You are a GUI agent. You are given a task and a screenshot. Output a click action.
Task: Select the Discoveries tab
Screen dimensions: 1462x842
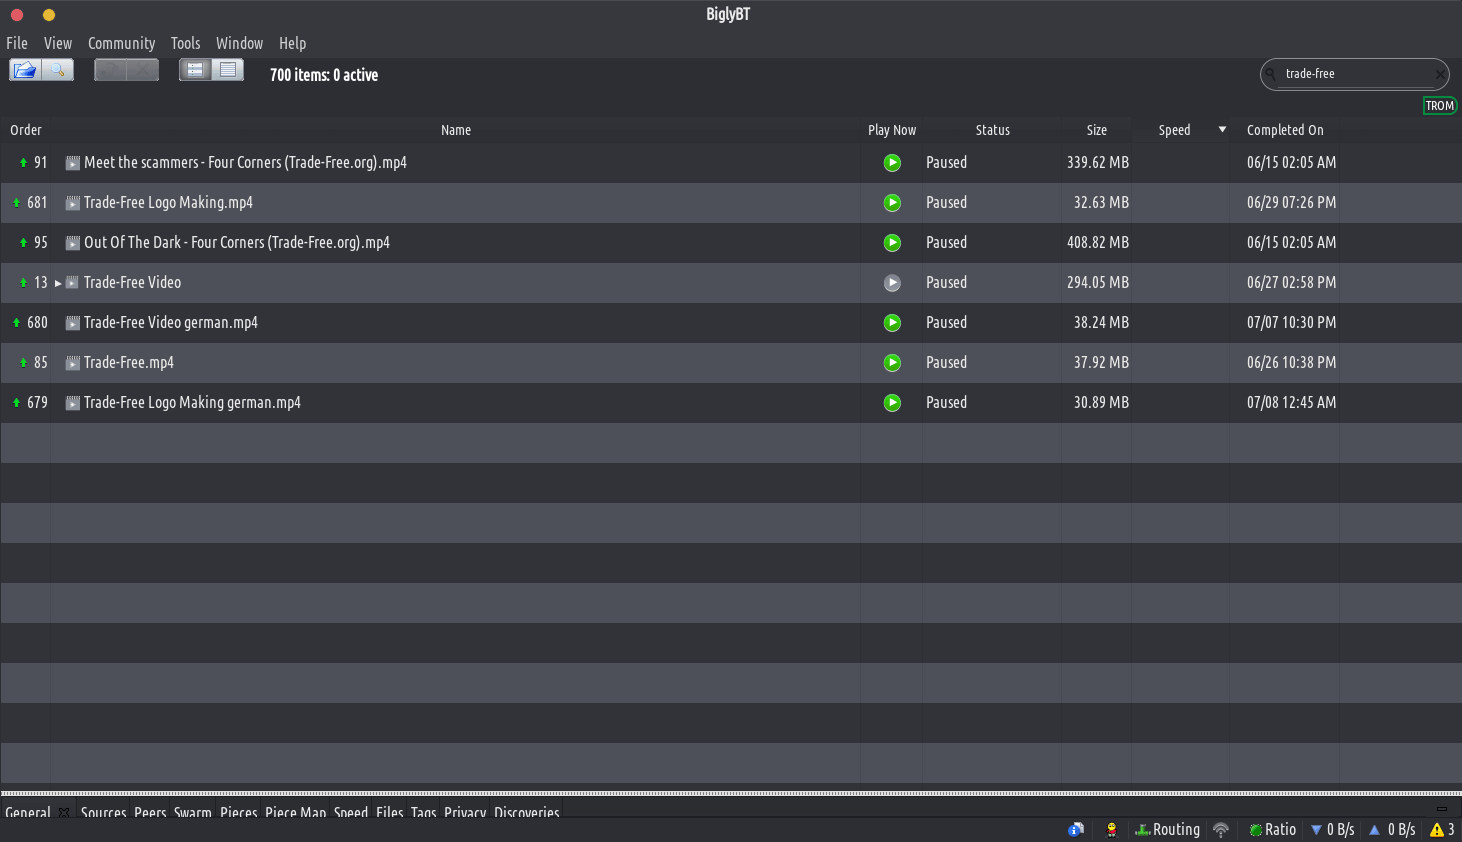527,811
